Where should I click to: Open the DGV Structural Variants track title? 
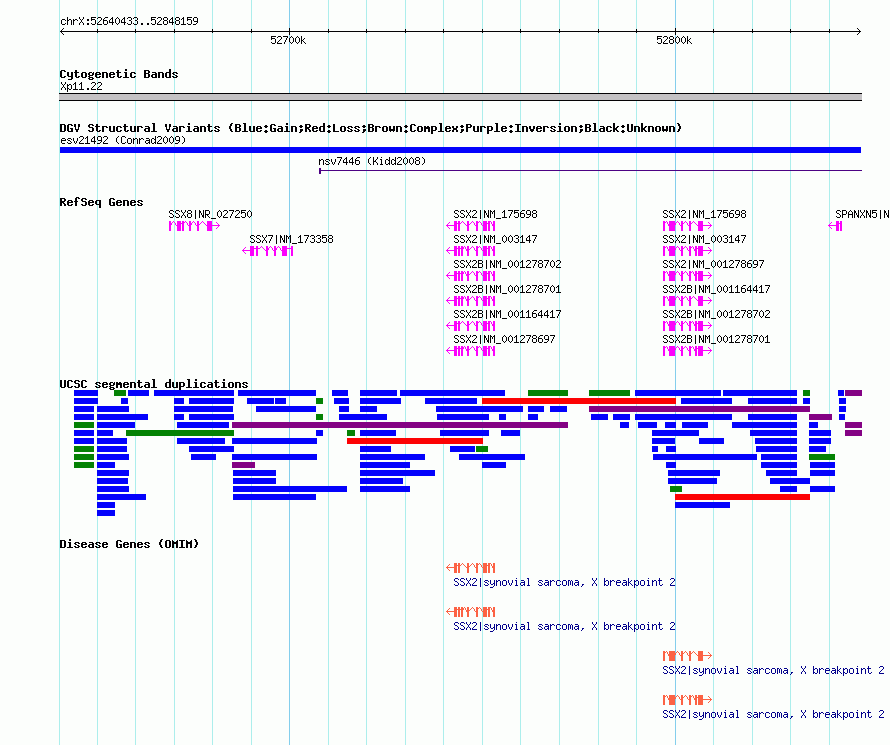371,128
